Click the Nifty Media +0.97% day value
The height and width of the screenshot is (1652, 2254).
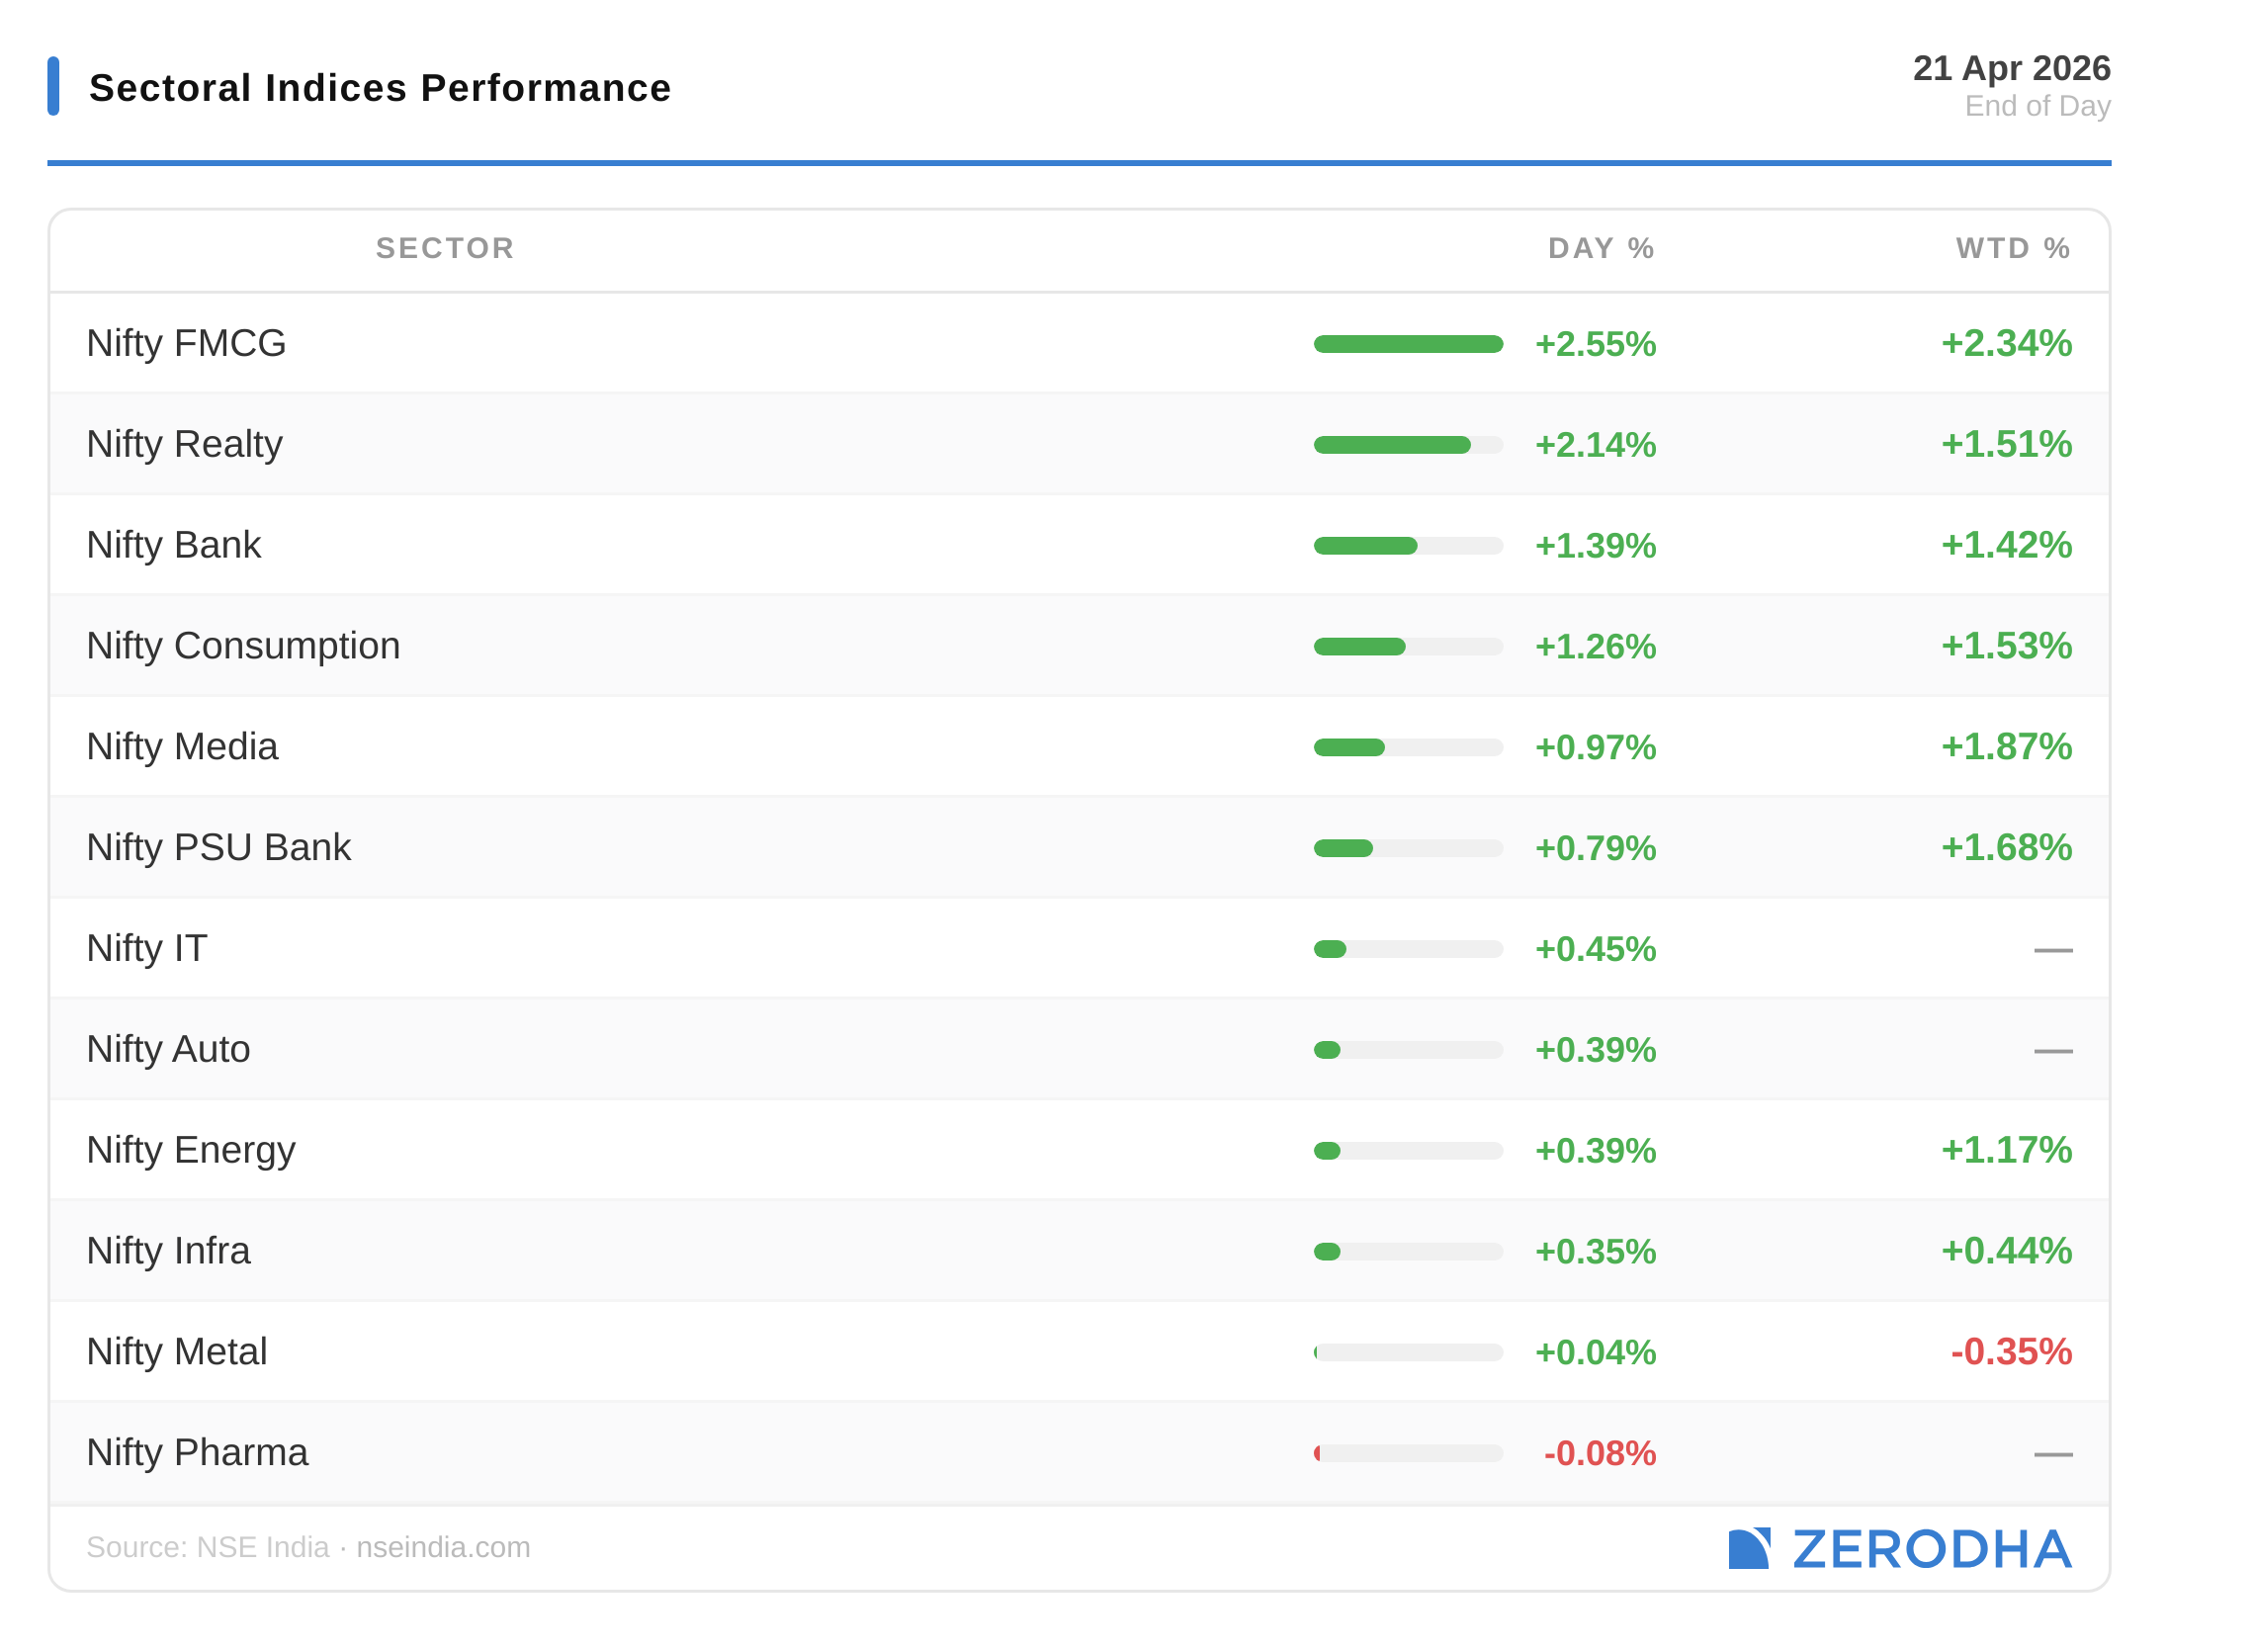1595,747
